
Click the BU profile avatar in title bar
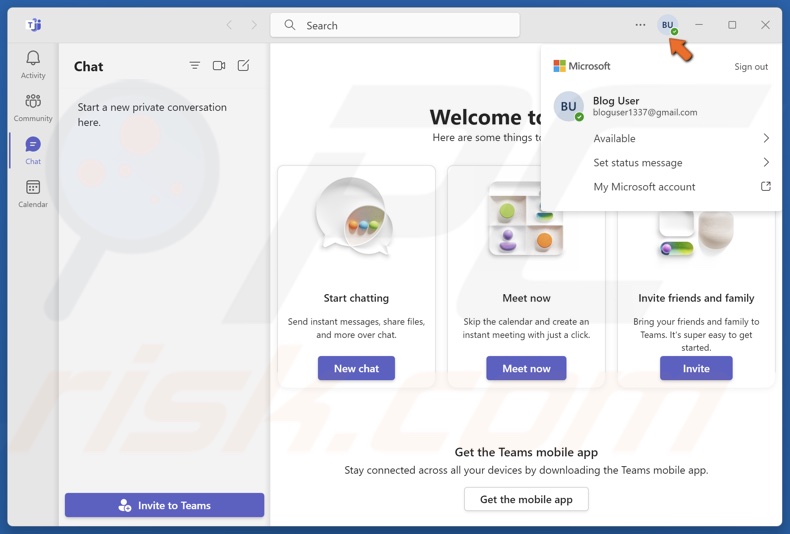point(668,25)
